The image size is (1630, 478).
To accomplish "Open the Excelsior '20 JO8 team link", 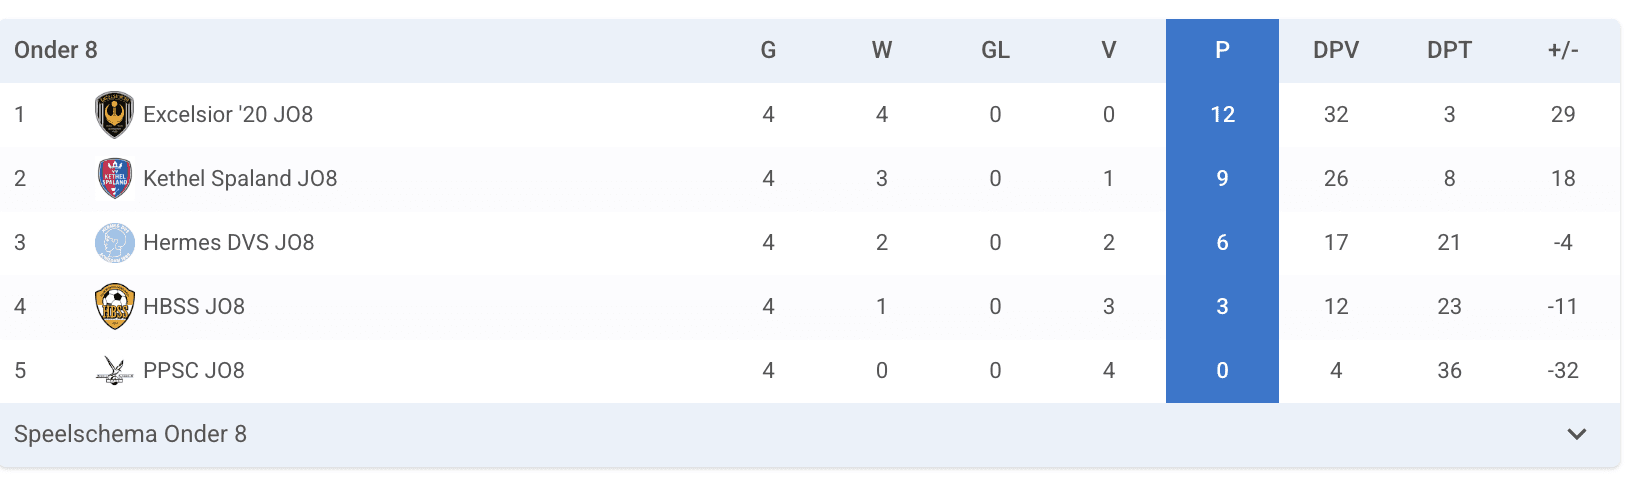I will (228, 115).
